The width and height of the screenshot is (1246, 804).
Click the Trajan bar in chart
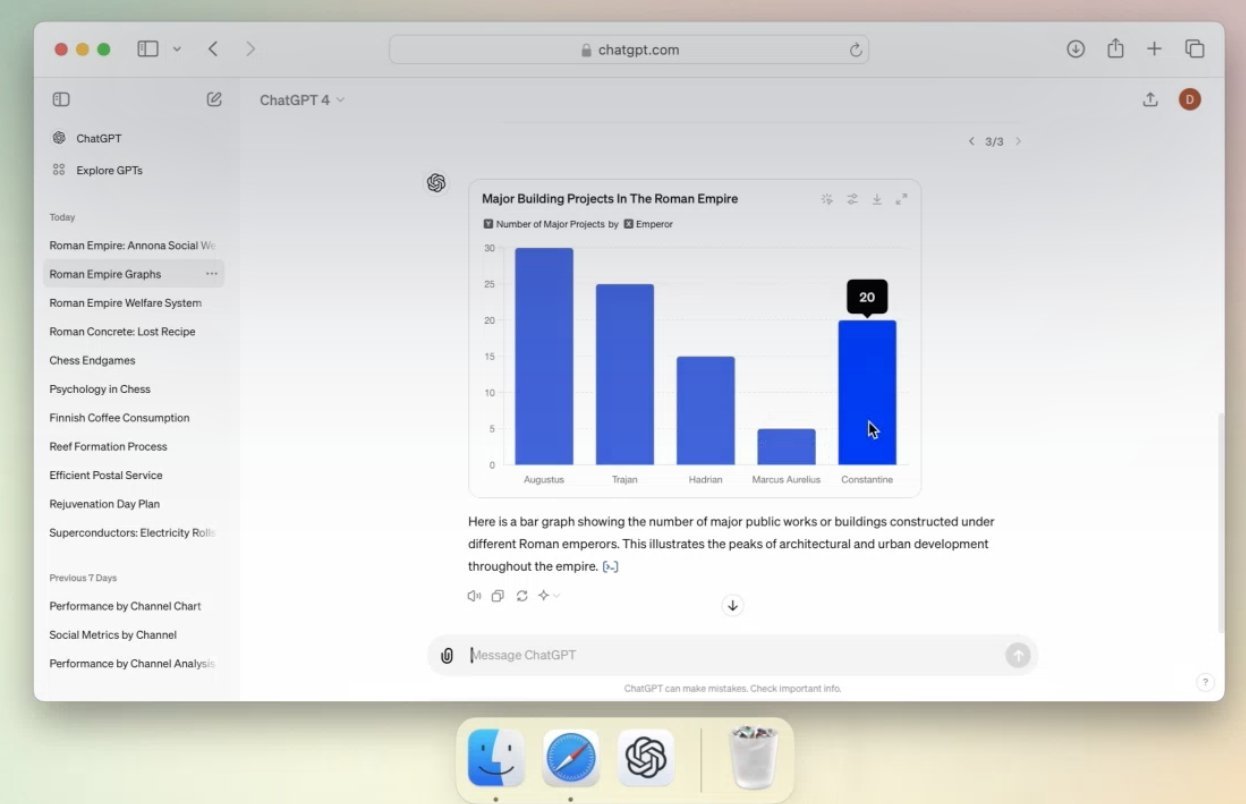625,375
